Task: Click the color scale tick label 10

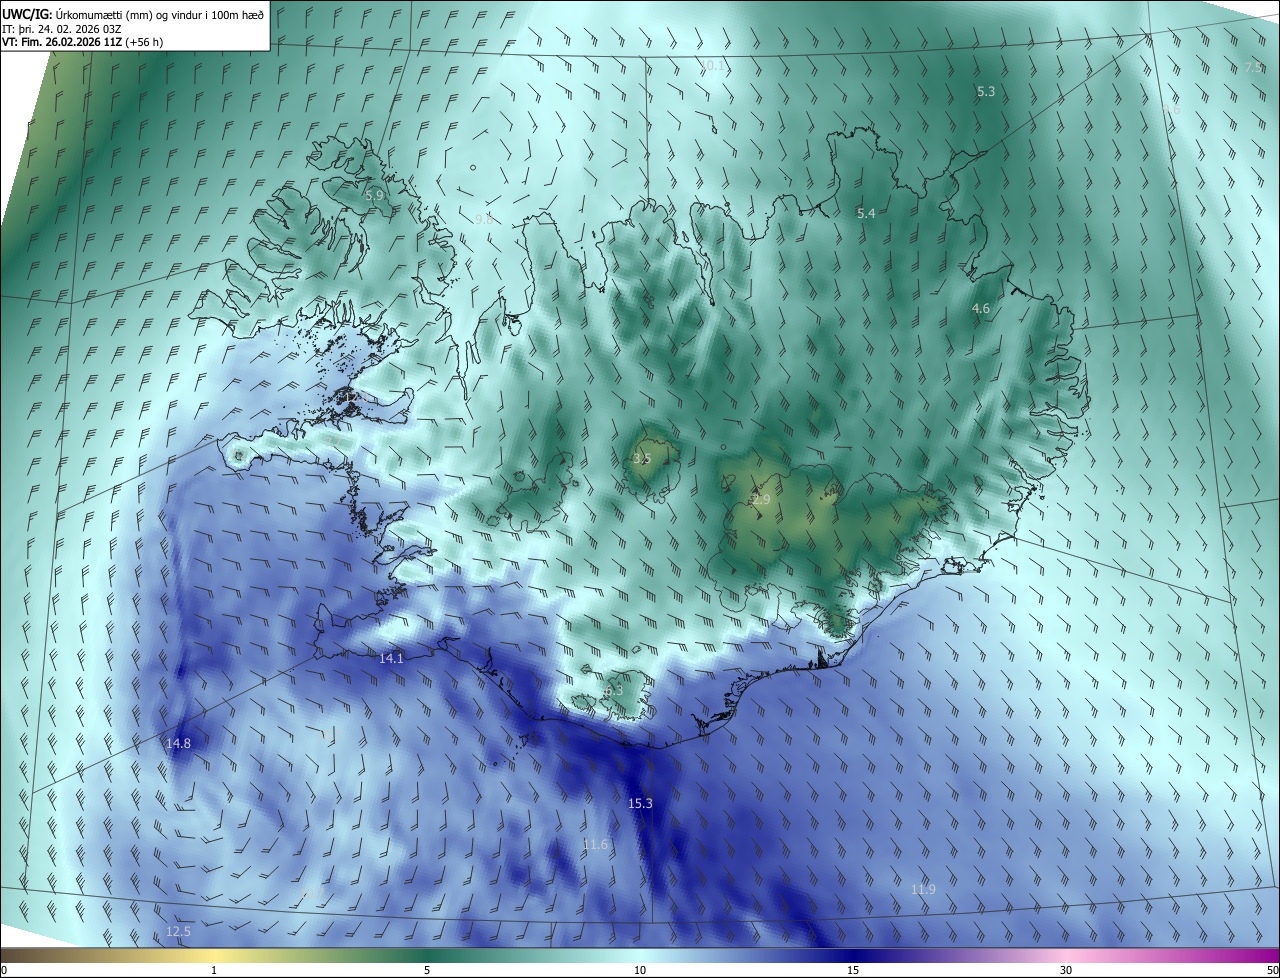Action: click(640, 971)
